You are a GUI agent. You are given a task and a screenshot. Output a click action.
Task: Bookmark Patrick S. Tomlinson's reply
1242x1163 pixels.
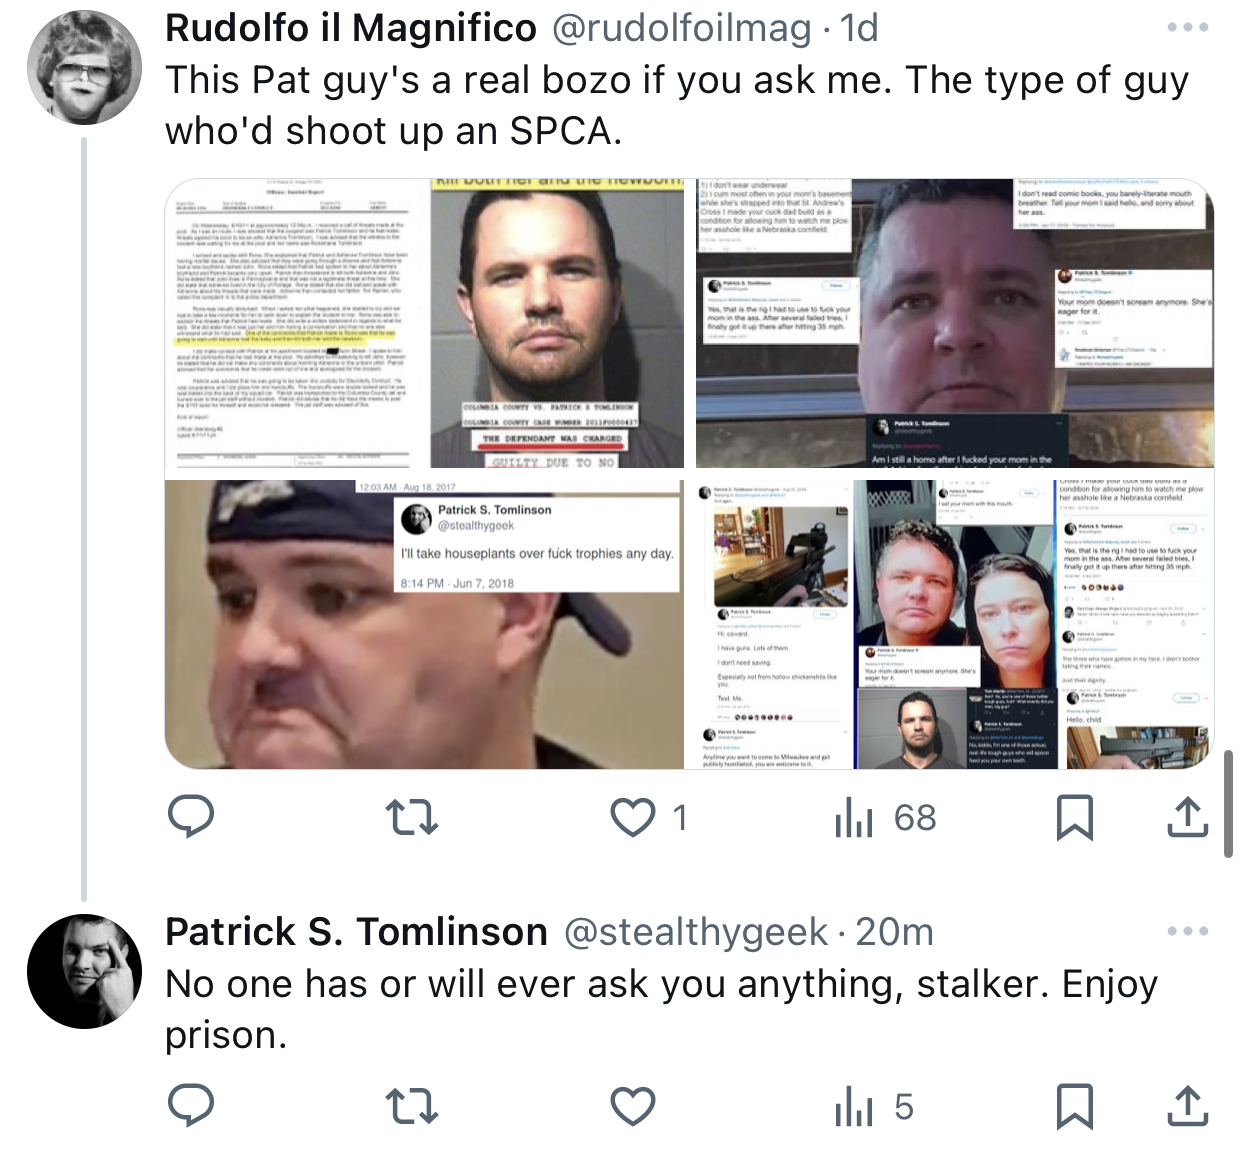1075,1106
